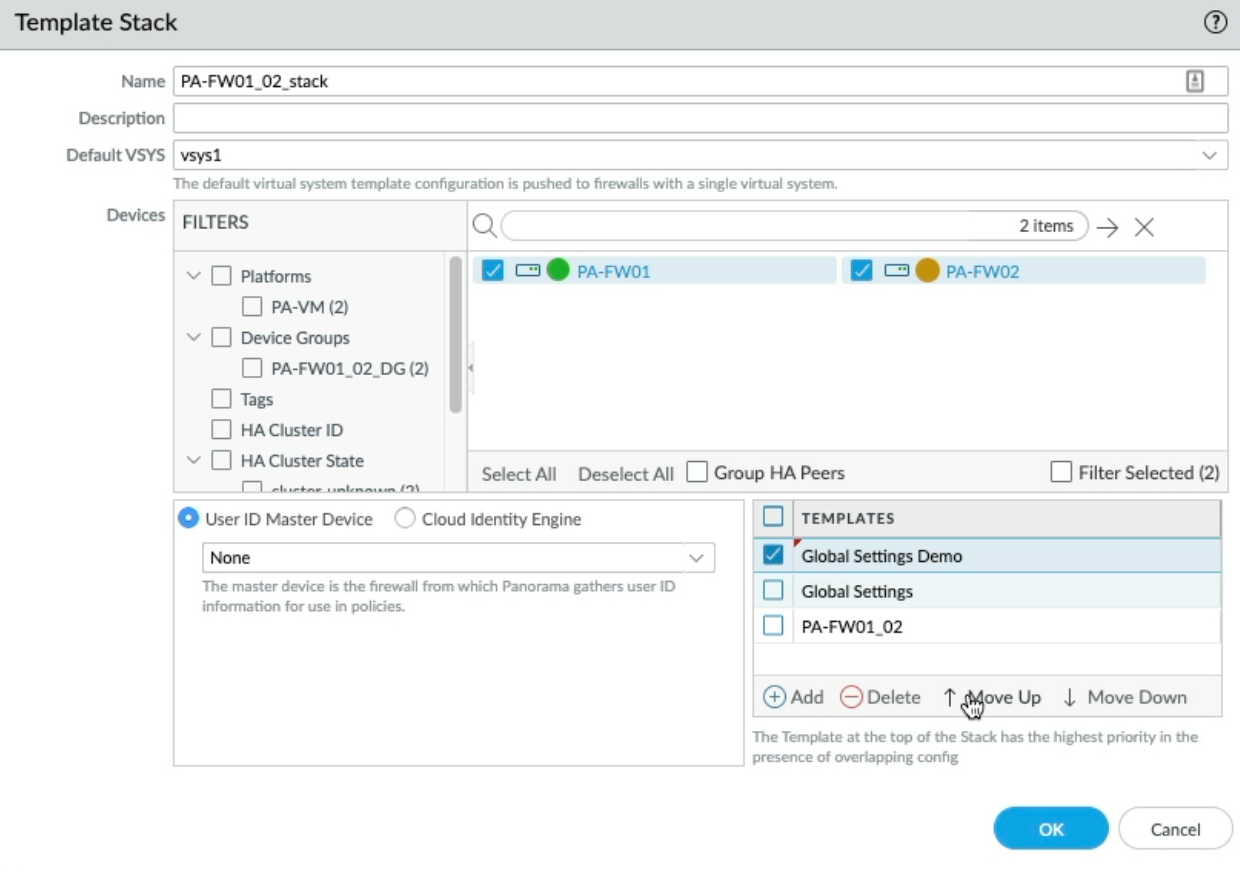Screen dimensions: 1240x871
Task: Click in the Name input field
Action: [x=700, y=82]
